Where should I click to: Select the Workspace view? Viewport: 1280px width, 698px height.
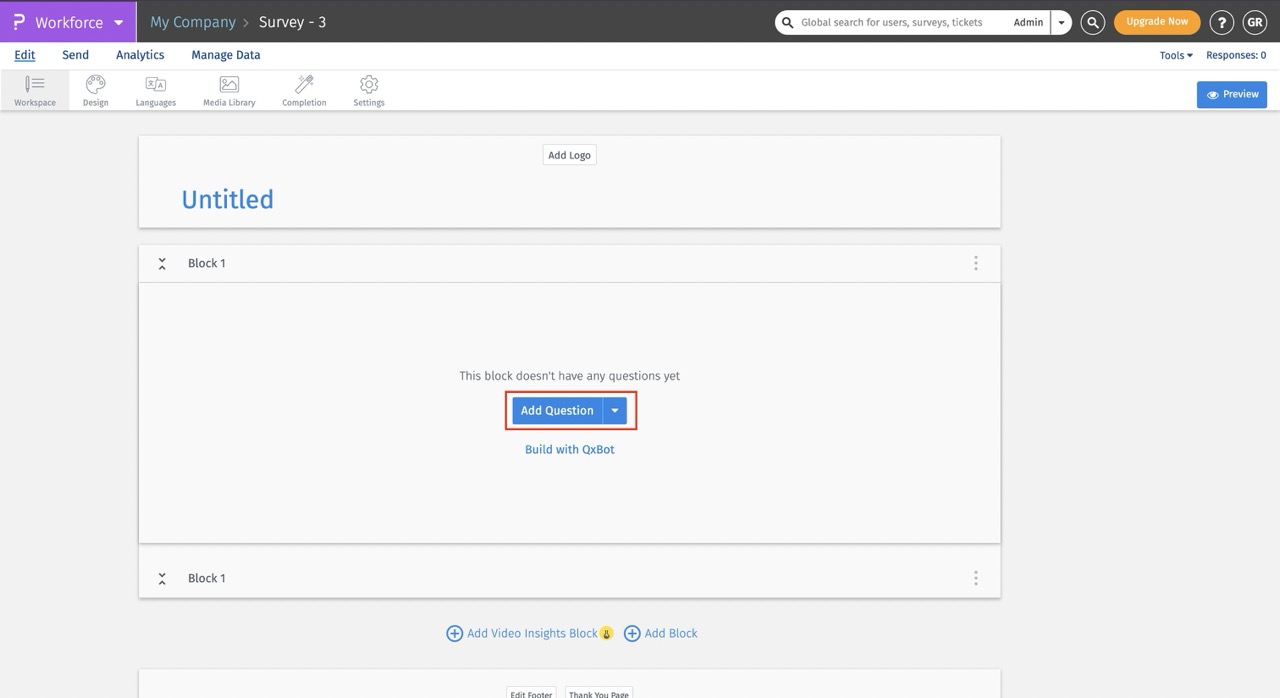pyautogui.click(x=34, y=89)
